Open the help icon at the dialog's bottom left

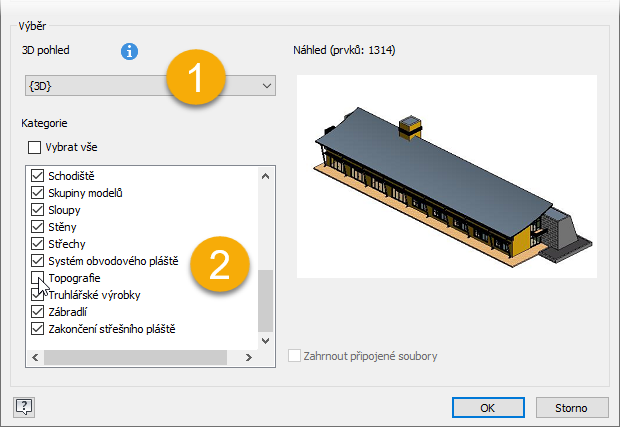click(24, 407)
